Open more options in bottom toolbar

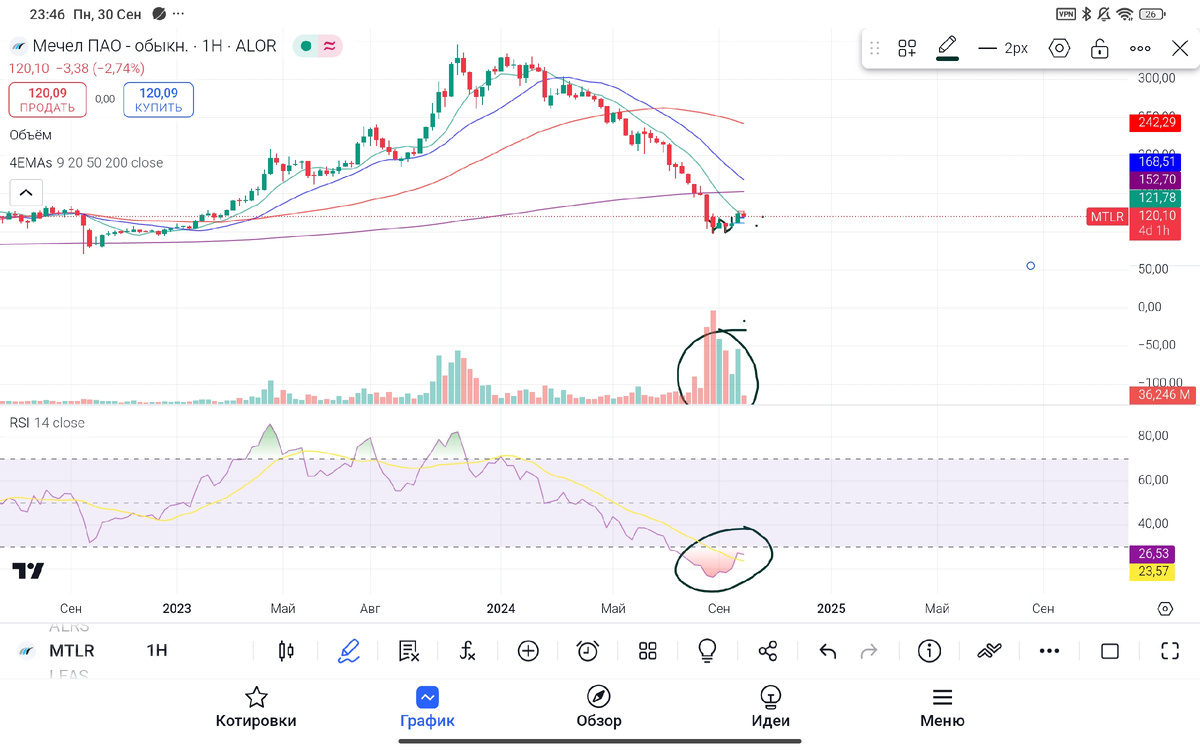[x=1049, y=652]
